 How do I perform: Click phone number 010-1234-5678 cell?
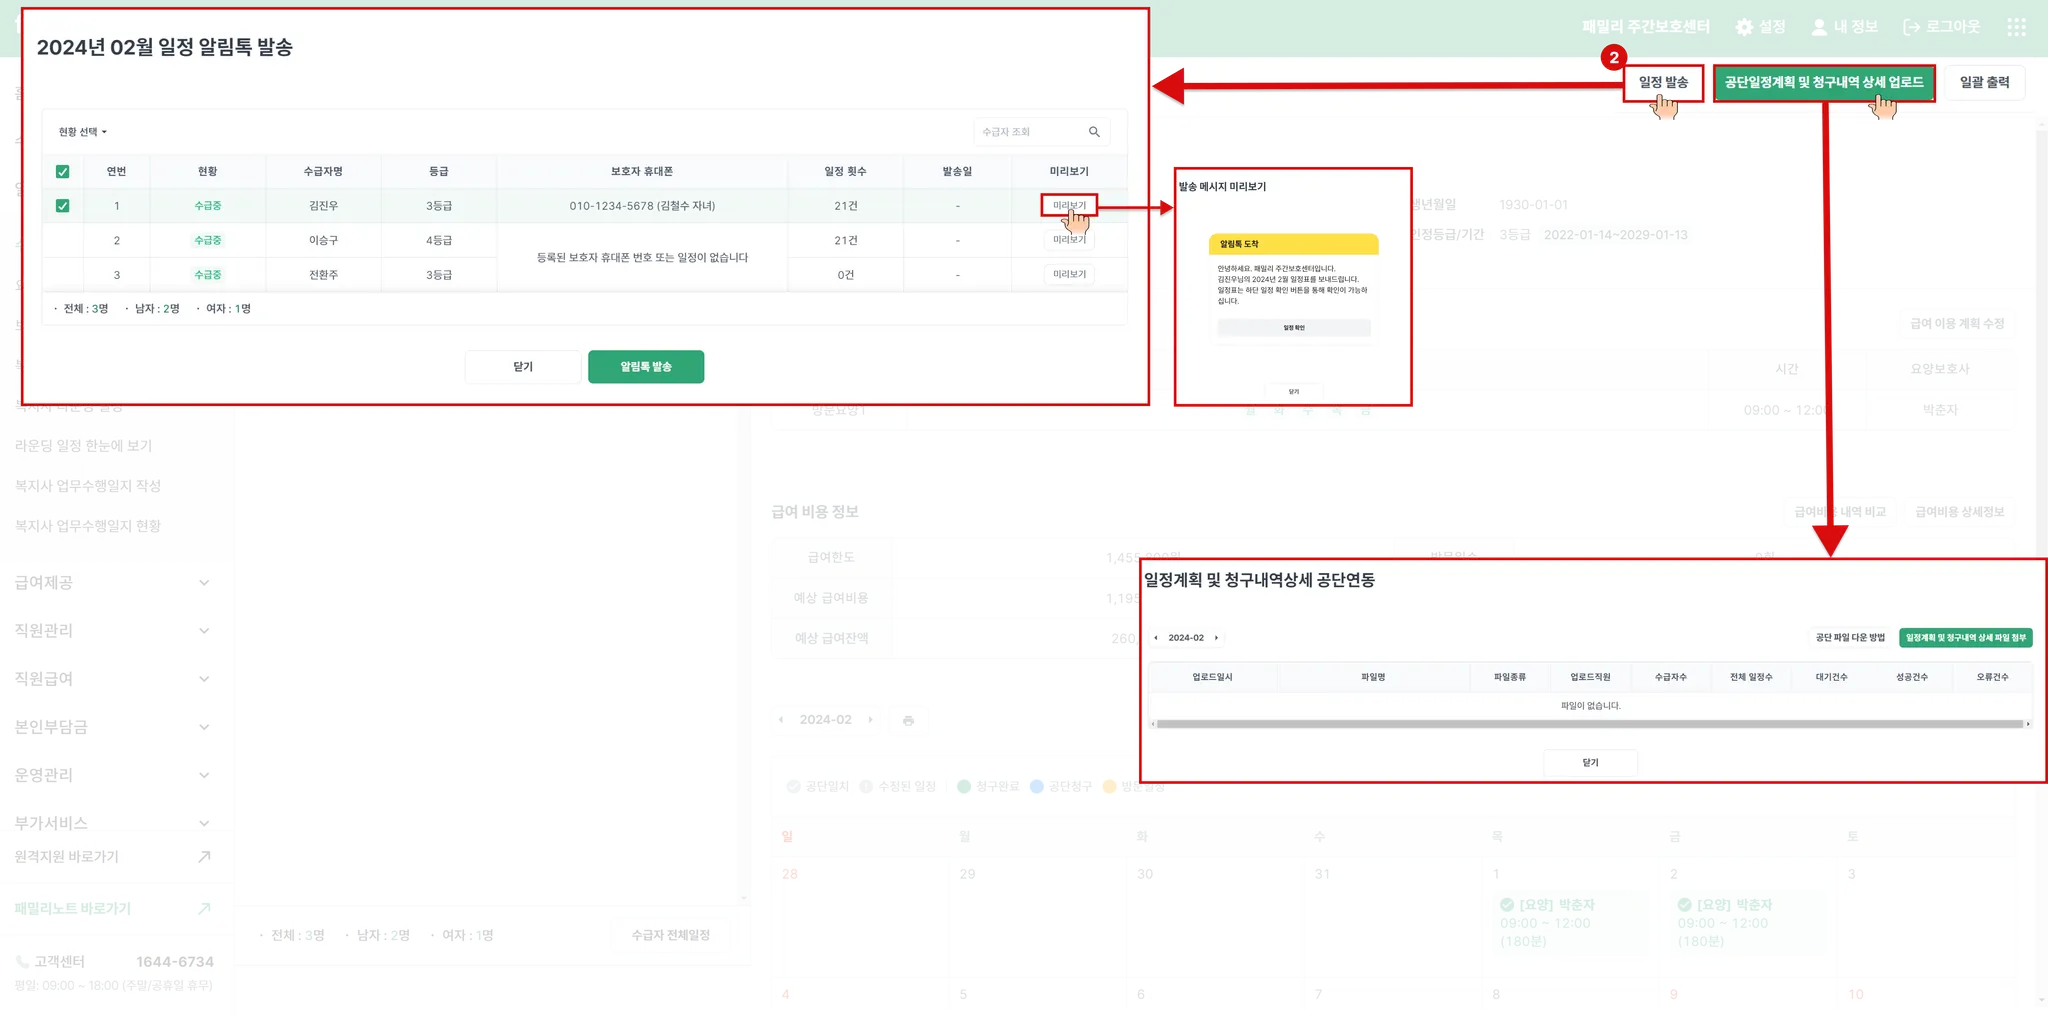click(642, 206)
